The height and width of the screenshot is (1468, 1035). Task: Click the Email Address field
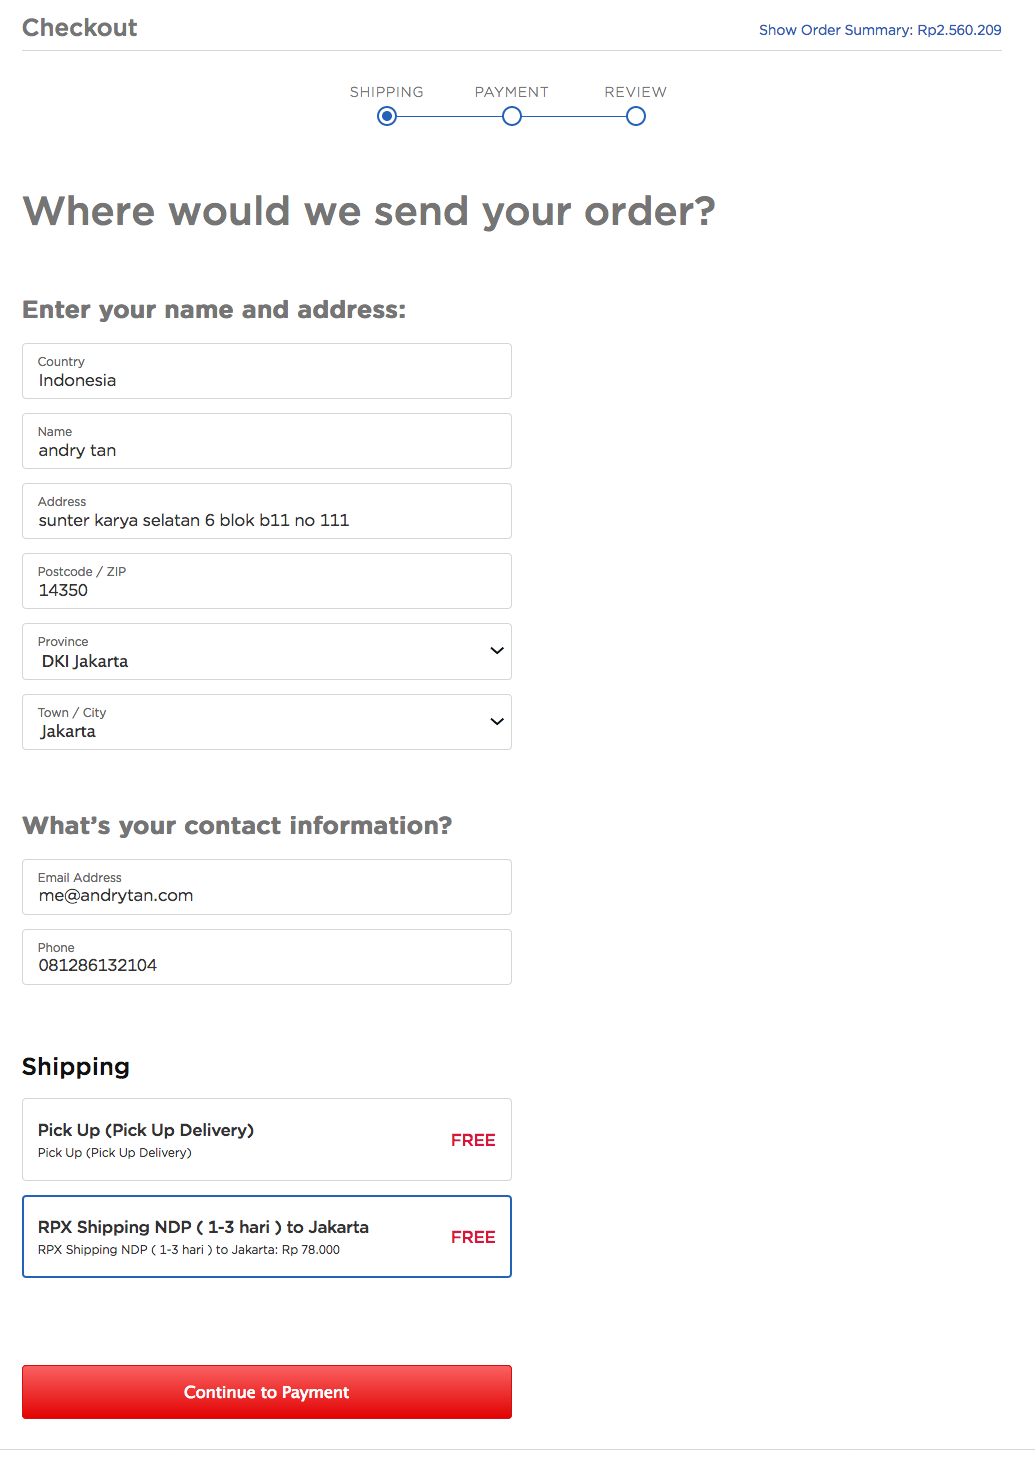coord(267,887)
